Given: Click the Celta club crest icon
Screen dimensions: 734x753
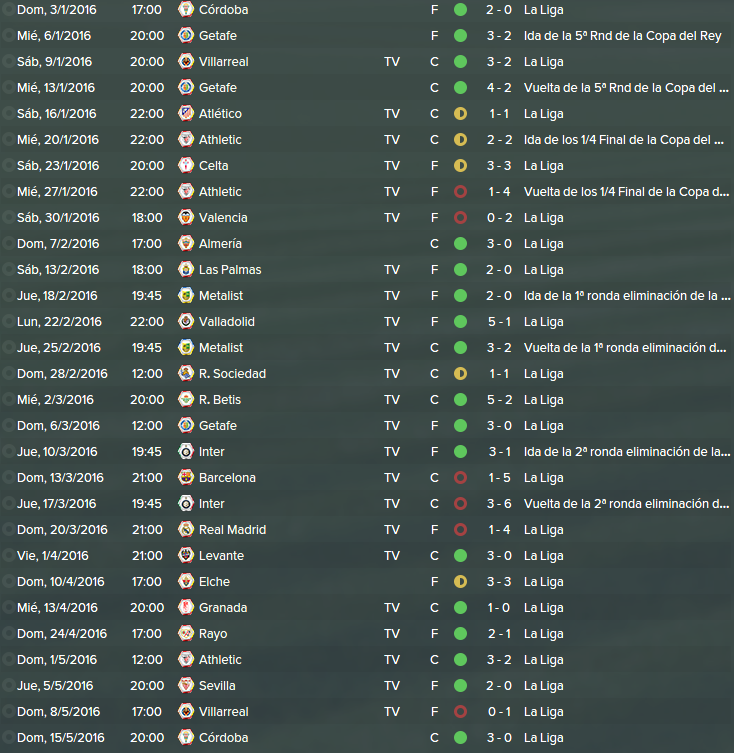Looking at the screenshot, I should pyautogui.click(x=186, y=165).
